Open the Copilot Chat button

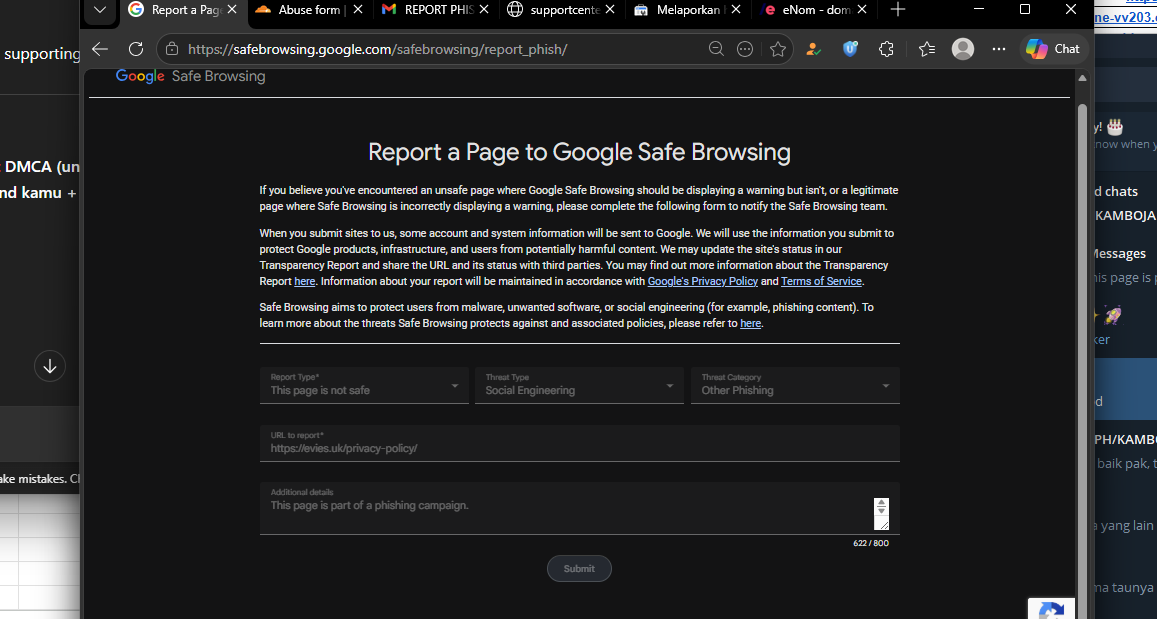[1054, 49]
